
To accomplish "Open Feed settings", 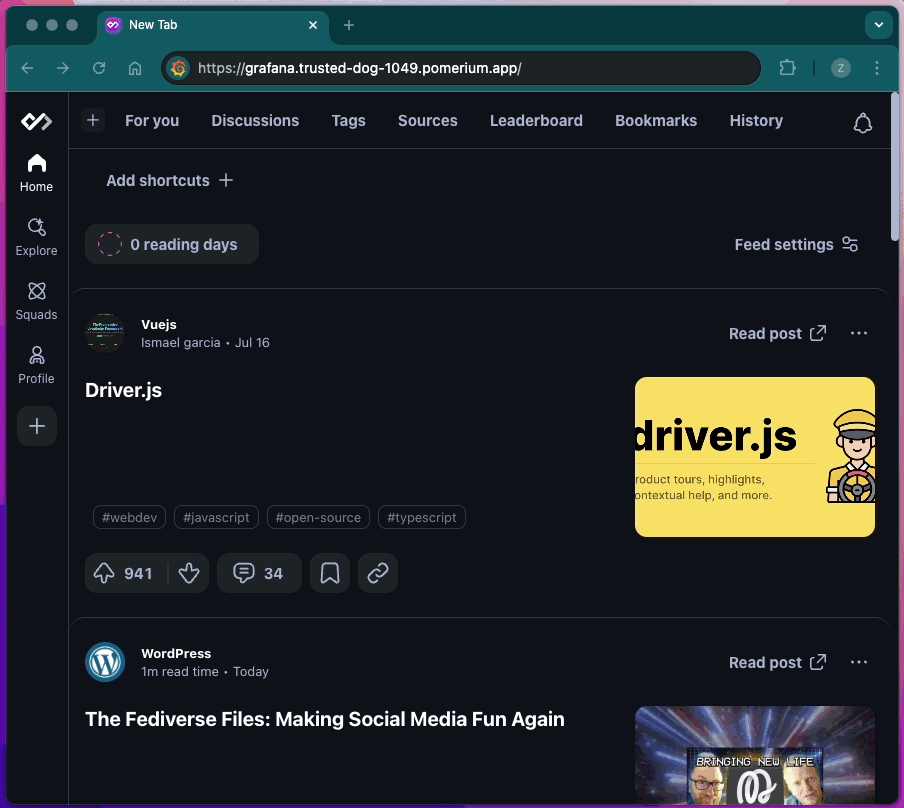I will coord(796,244).
